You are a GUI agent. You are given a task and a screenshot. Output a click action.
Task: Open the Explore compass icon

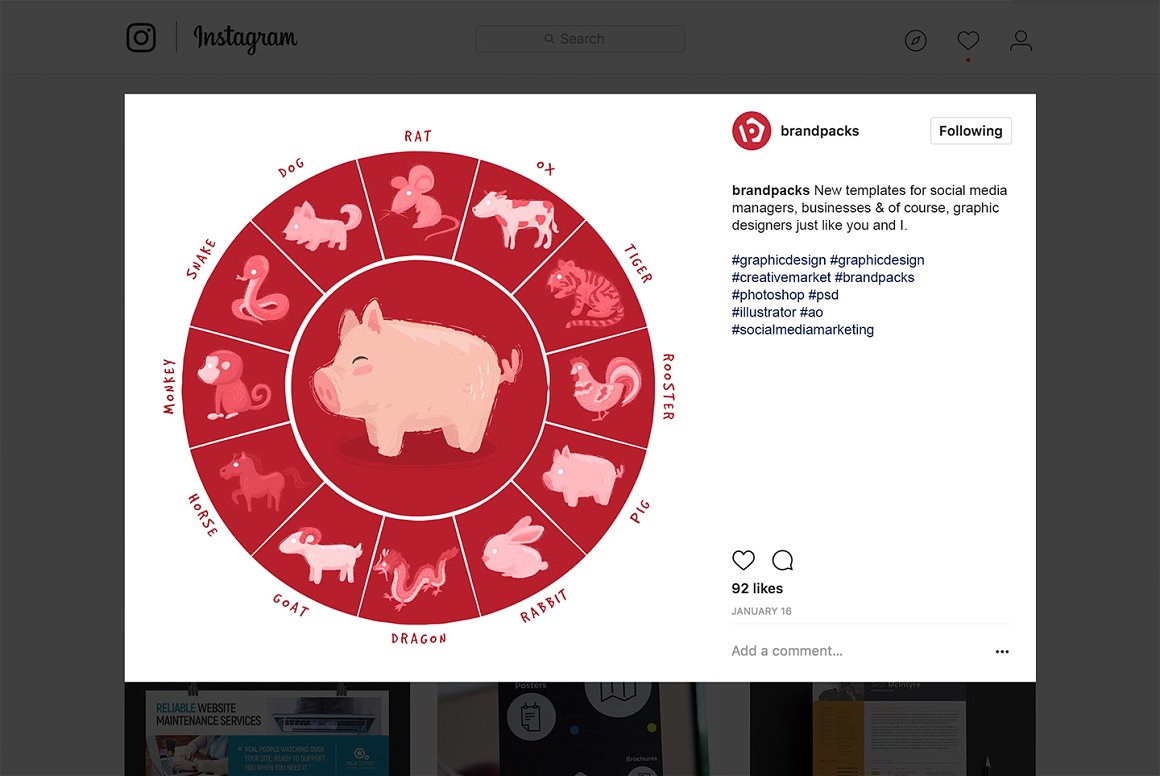pos(915,41)
